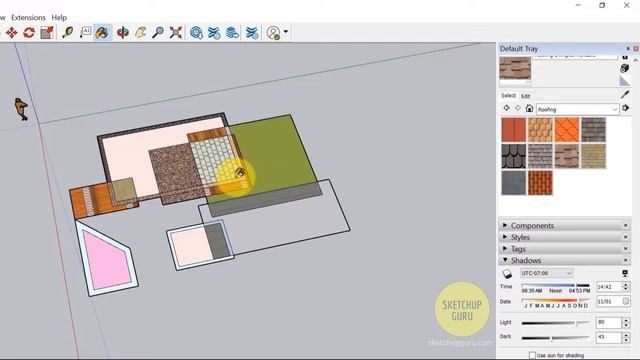Enable Use sun for shading checkbox
The width and height of the screenshot is (640, 360).
532,355
